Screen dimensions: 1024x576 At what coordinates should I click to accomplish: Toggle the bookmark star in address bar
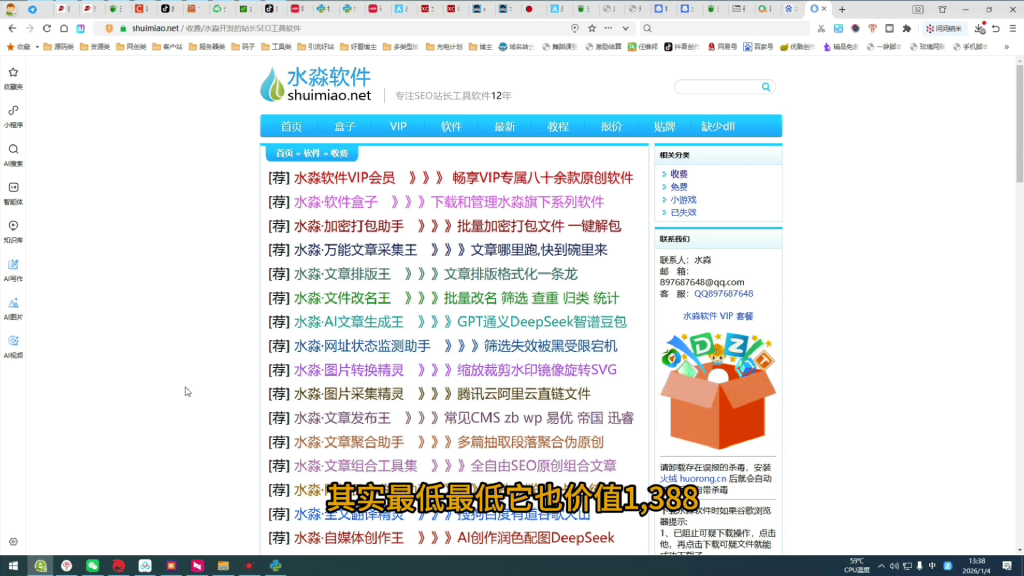click(592, 27)
